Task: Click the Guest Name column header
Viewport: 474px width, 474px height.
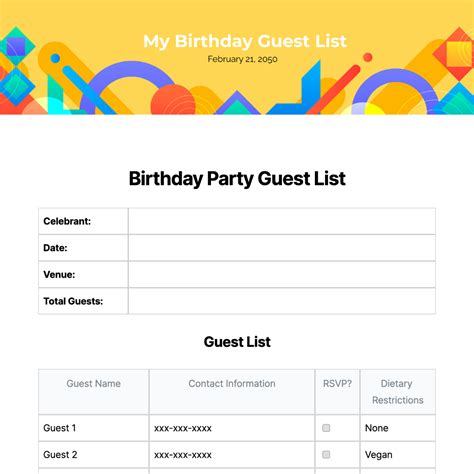Action: (94, 392)
